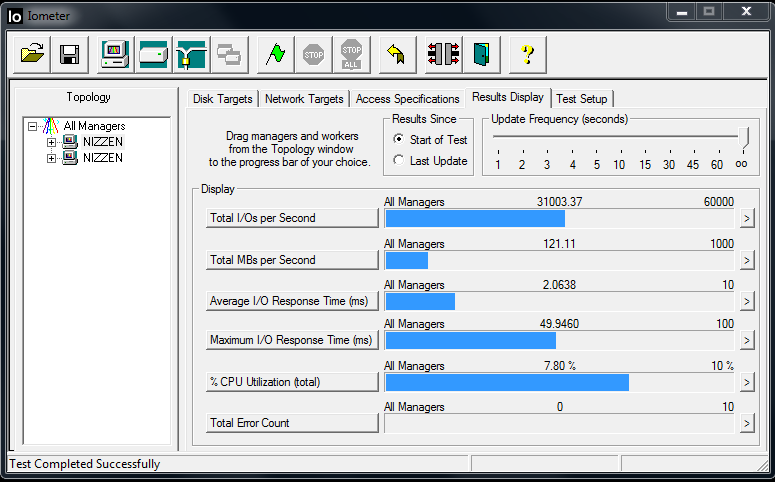Viewport: 775px width, 482px height.
Task: Click Maximum I/O Response Time button
Action: tap(292, 340)
